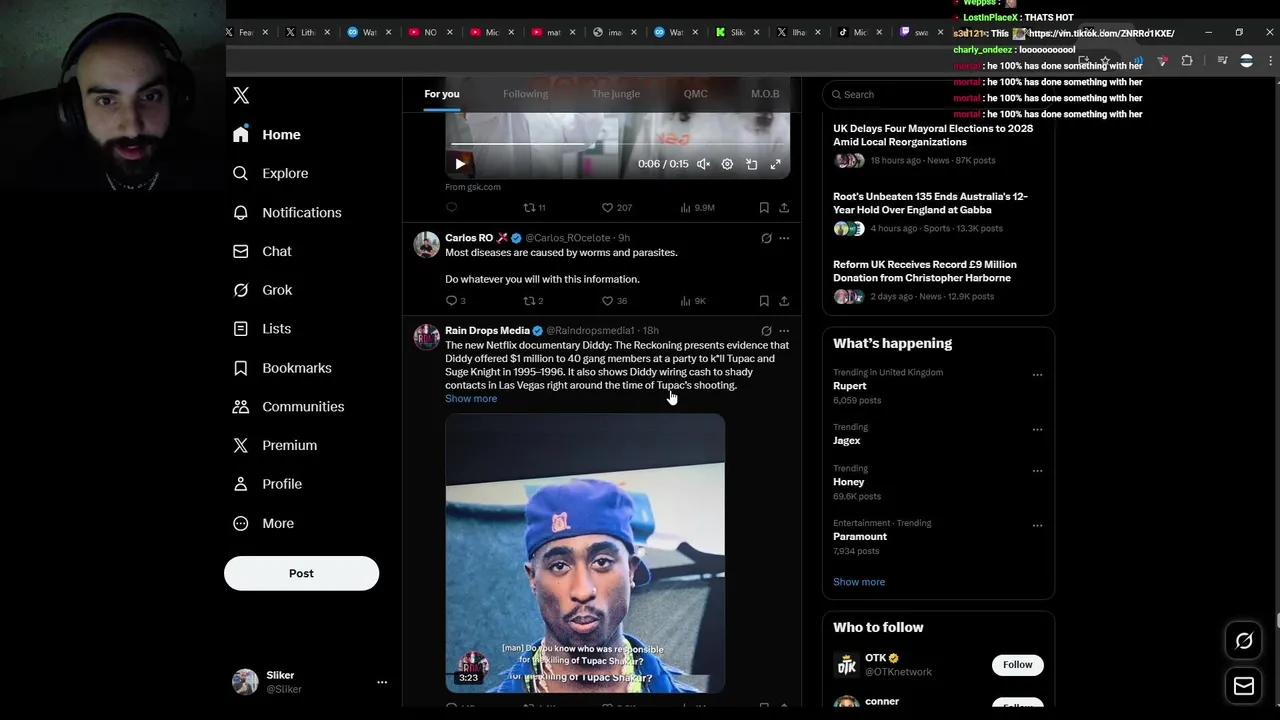Repost Carlos RO post
1280x720 pixels.
(x=534, y=301)
